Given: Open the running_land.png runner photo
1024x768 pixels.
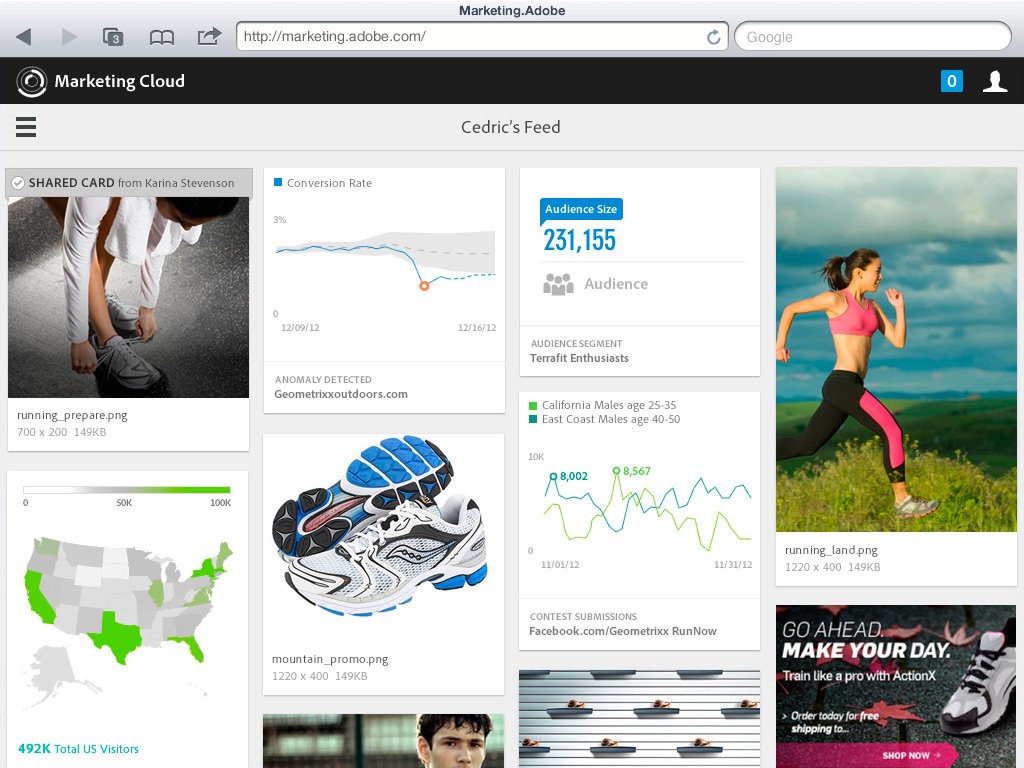Looking at the screenshot, I should tap(896, 349).
